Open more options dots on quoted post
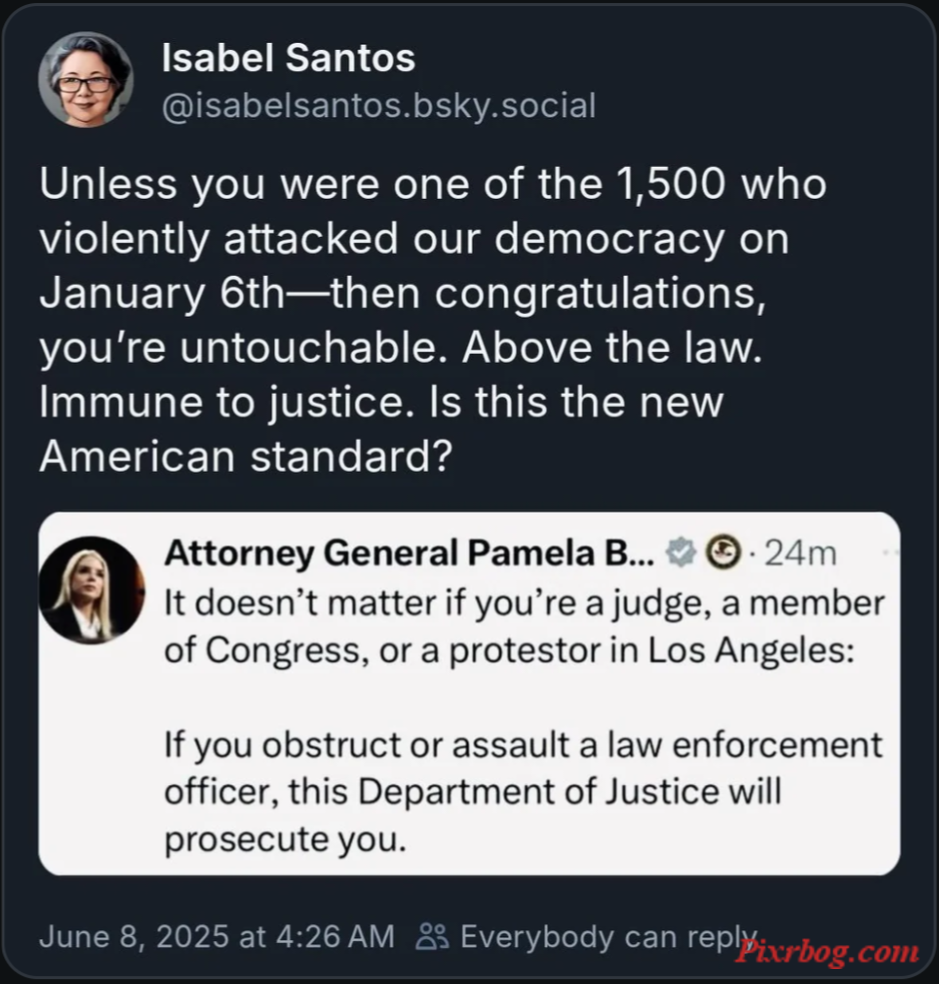939x984 pixels. 890,552
